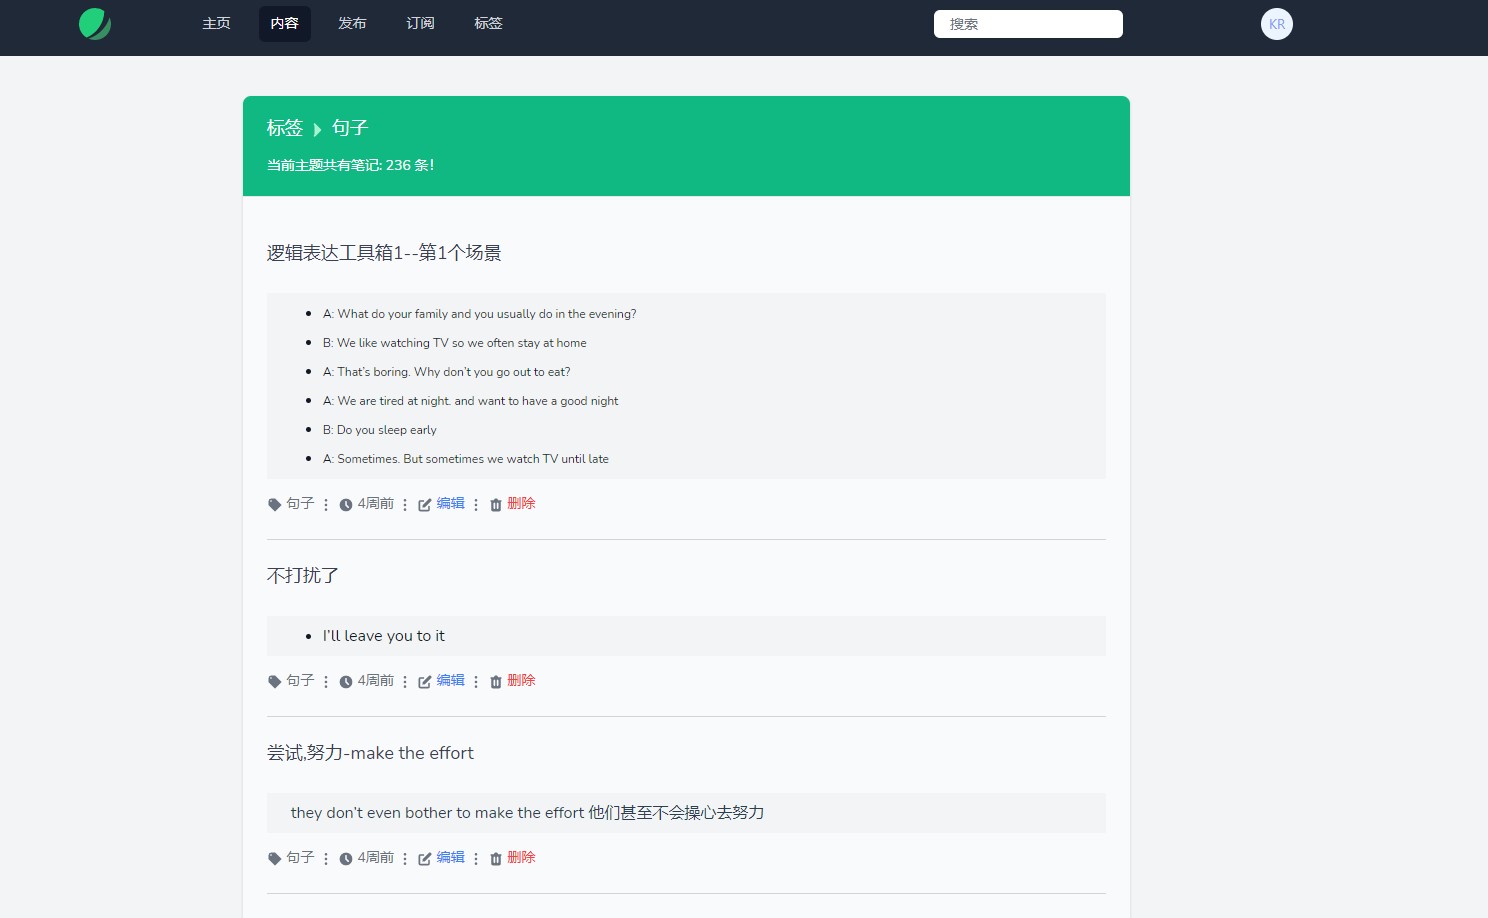Click clock icon under 不打扰了 note
The height and width of the screenshot is (918, 1488).
pos(346,682)
